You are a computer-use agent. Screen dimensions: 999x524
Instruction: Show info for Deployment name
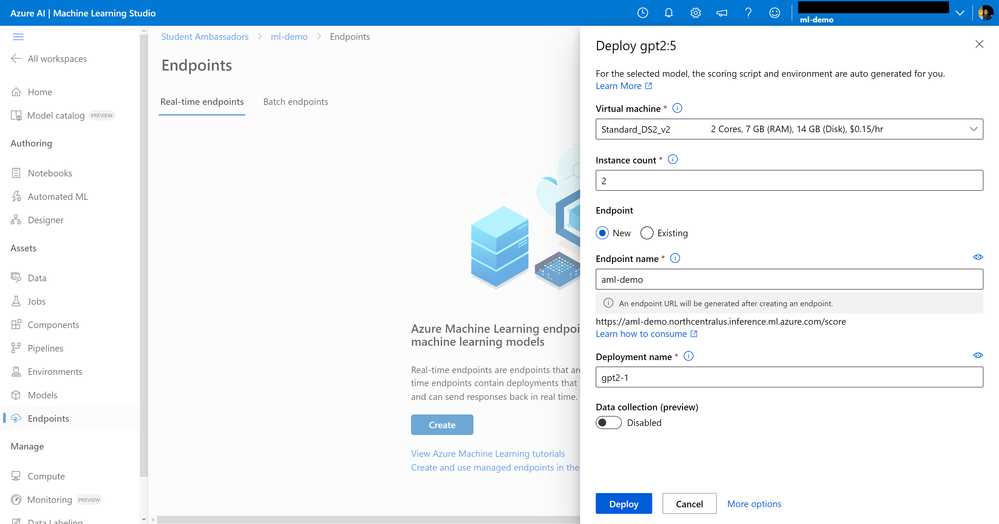coord(689,356)
